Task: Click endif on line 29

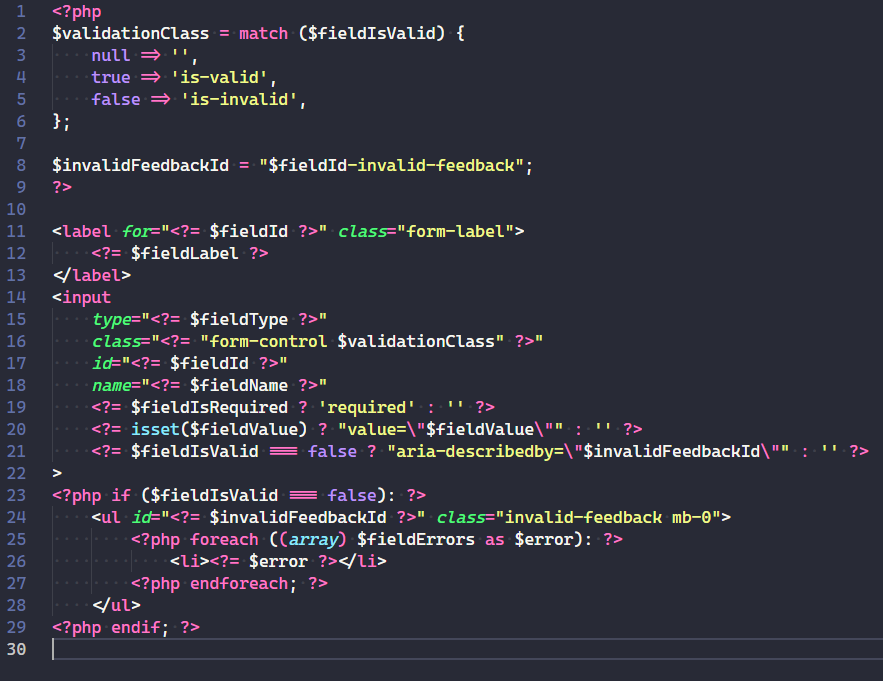Action: pos(136,626)
